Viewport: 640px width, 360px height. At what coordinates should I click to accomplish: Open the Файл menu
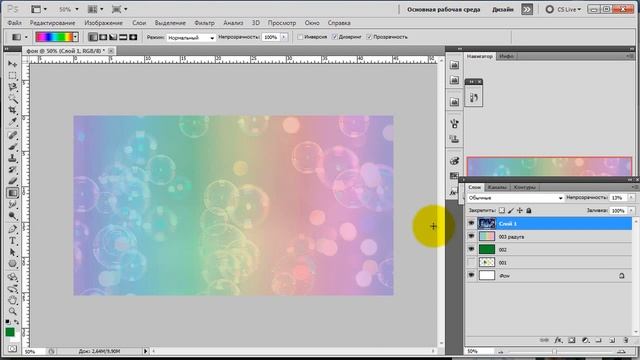point(15,23)
